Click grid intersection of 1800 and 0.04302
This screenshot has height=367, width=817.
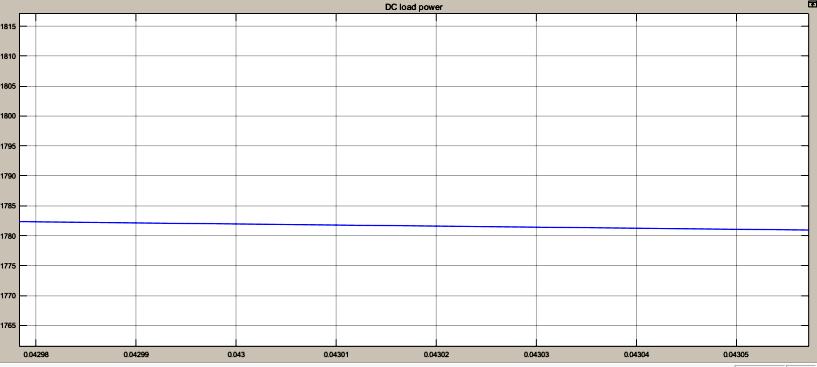tap(436, 116)
